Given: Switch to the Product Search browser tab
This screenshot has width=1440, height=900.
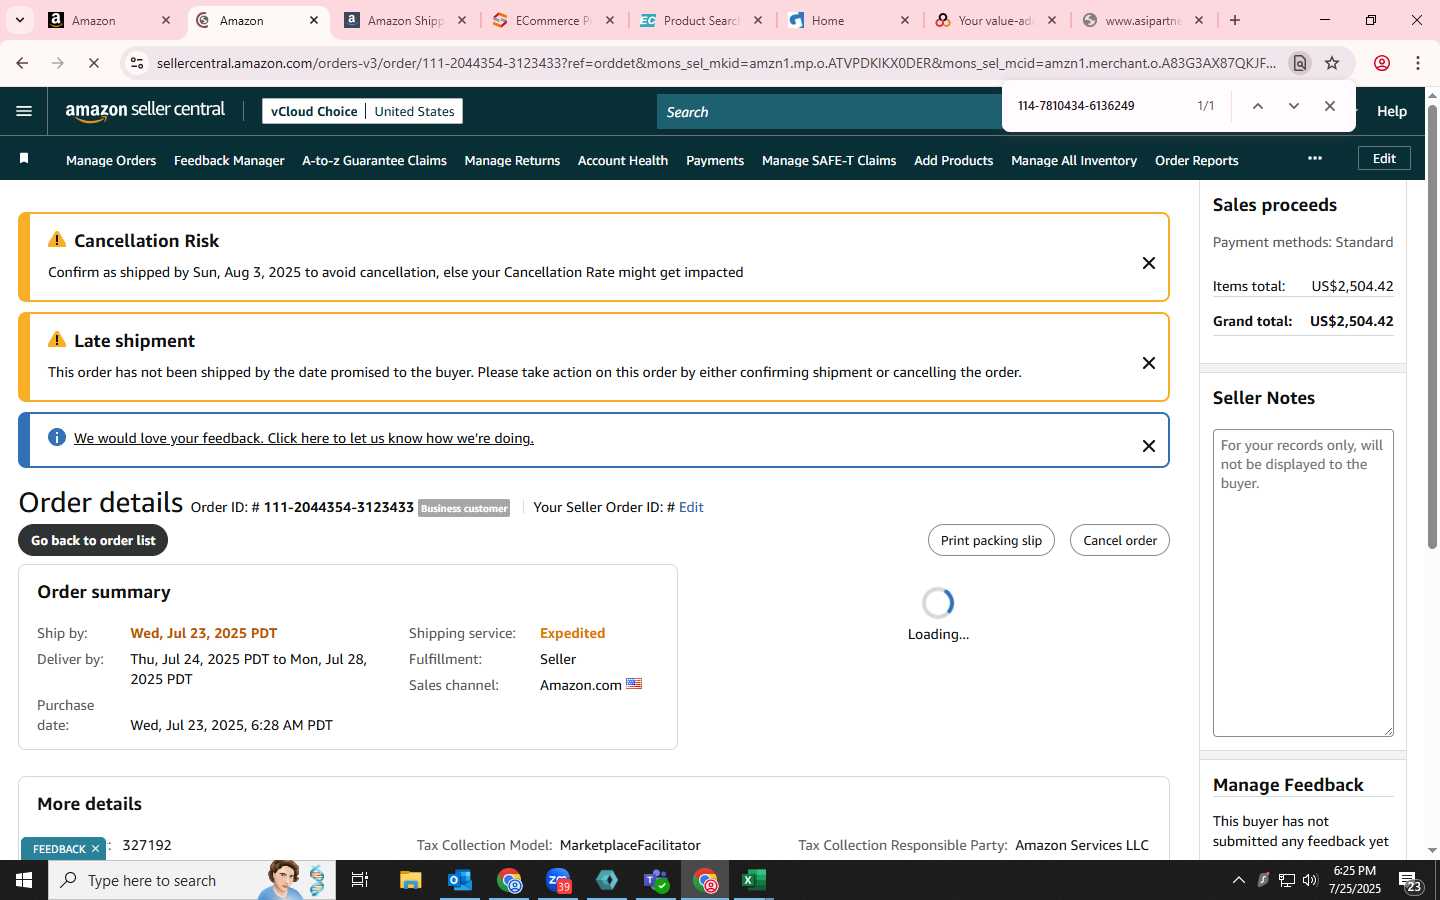Looking at the screenshot, I should click(700, 20).
